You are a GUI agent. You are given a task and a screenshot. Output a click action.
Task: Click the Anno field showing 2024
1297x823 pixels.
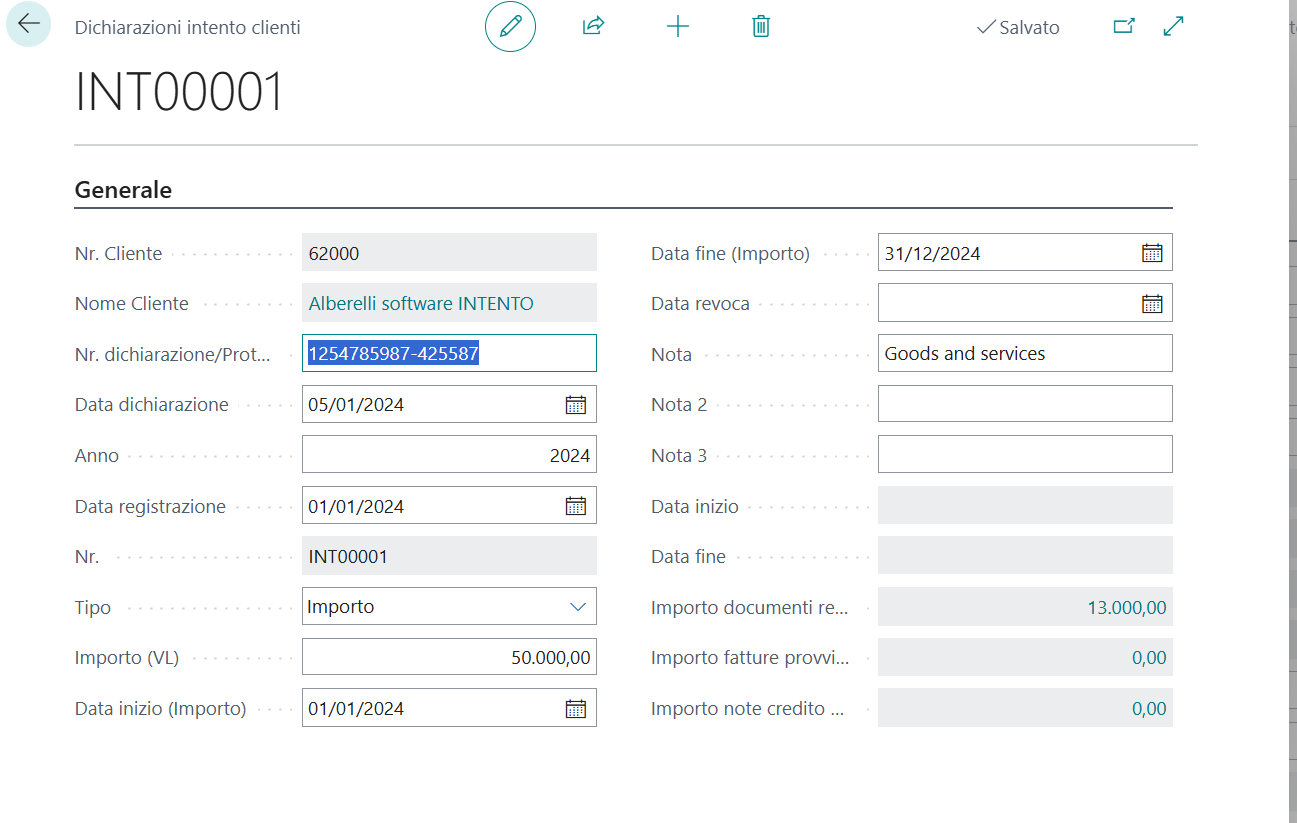(x=449, y=456)
